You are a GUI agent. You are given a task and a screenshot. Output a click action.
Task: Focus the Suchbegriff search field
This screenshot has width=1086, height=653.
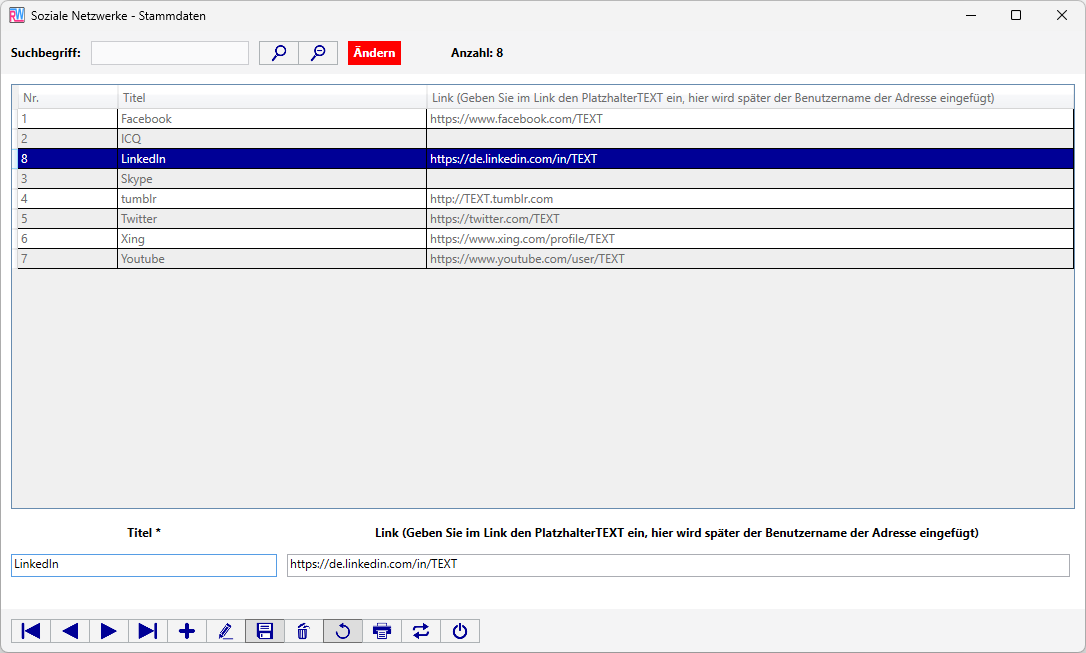point(170,53)
